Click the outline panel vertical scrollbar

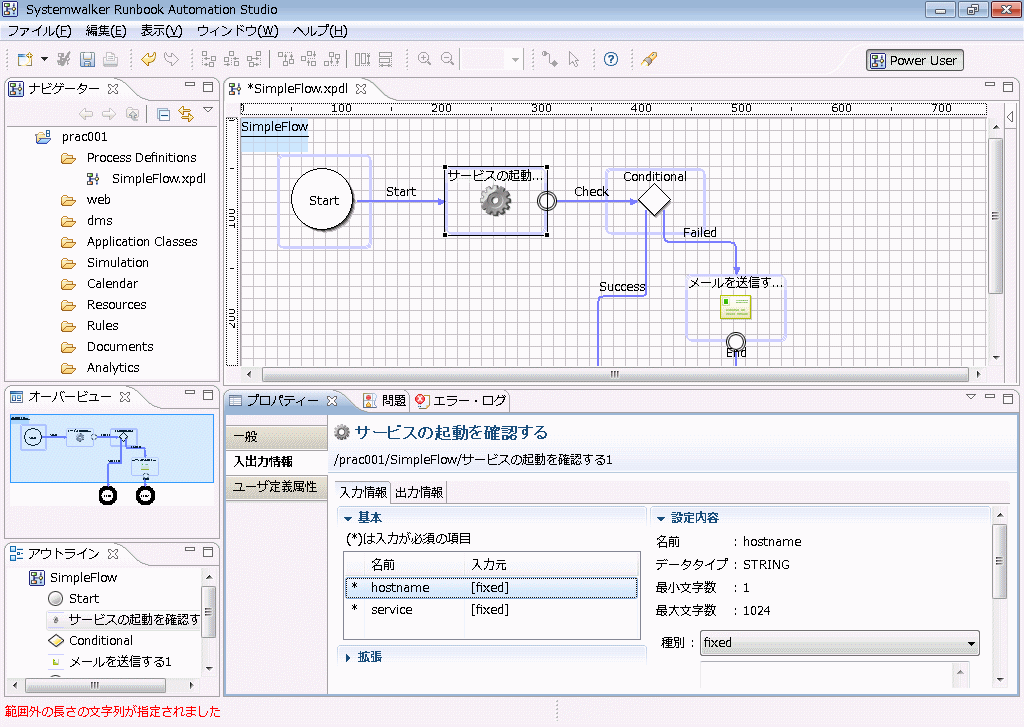pyautogui.click(x=209, y=612)
